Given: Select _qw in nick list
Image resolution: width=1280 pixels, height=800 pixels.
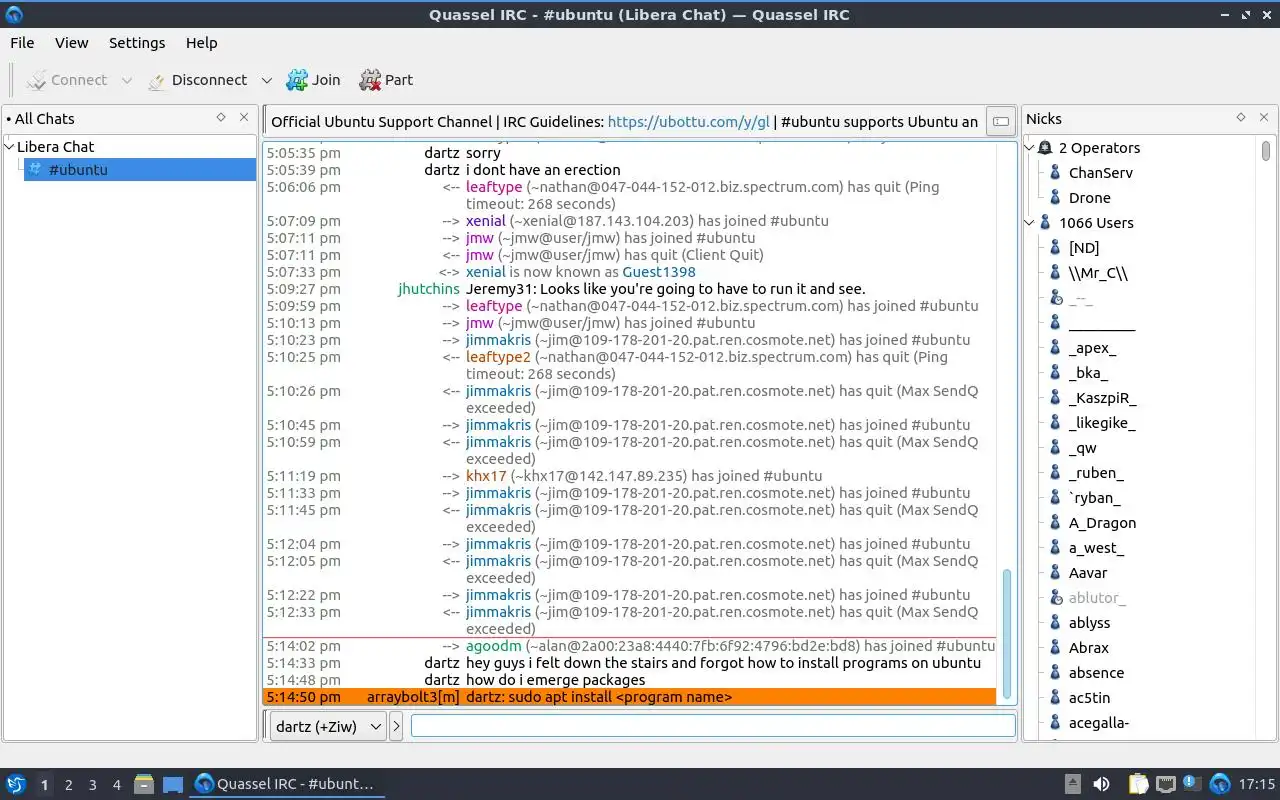Looking at the screenshot, I should tap(1082, 448).
